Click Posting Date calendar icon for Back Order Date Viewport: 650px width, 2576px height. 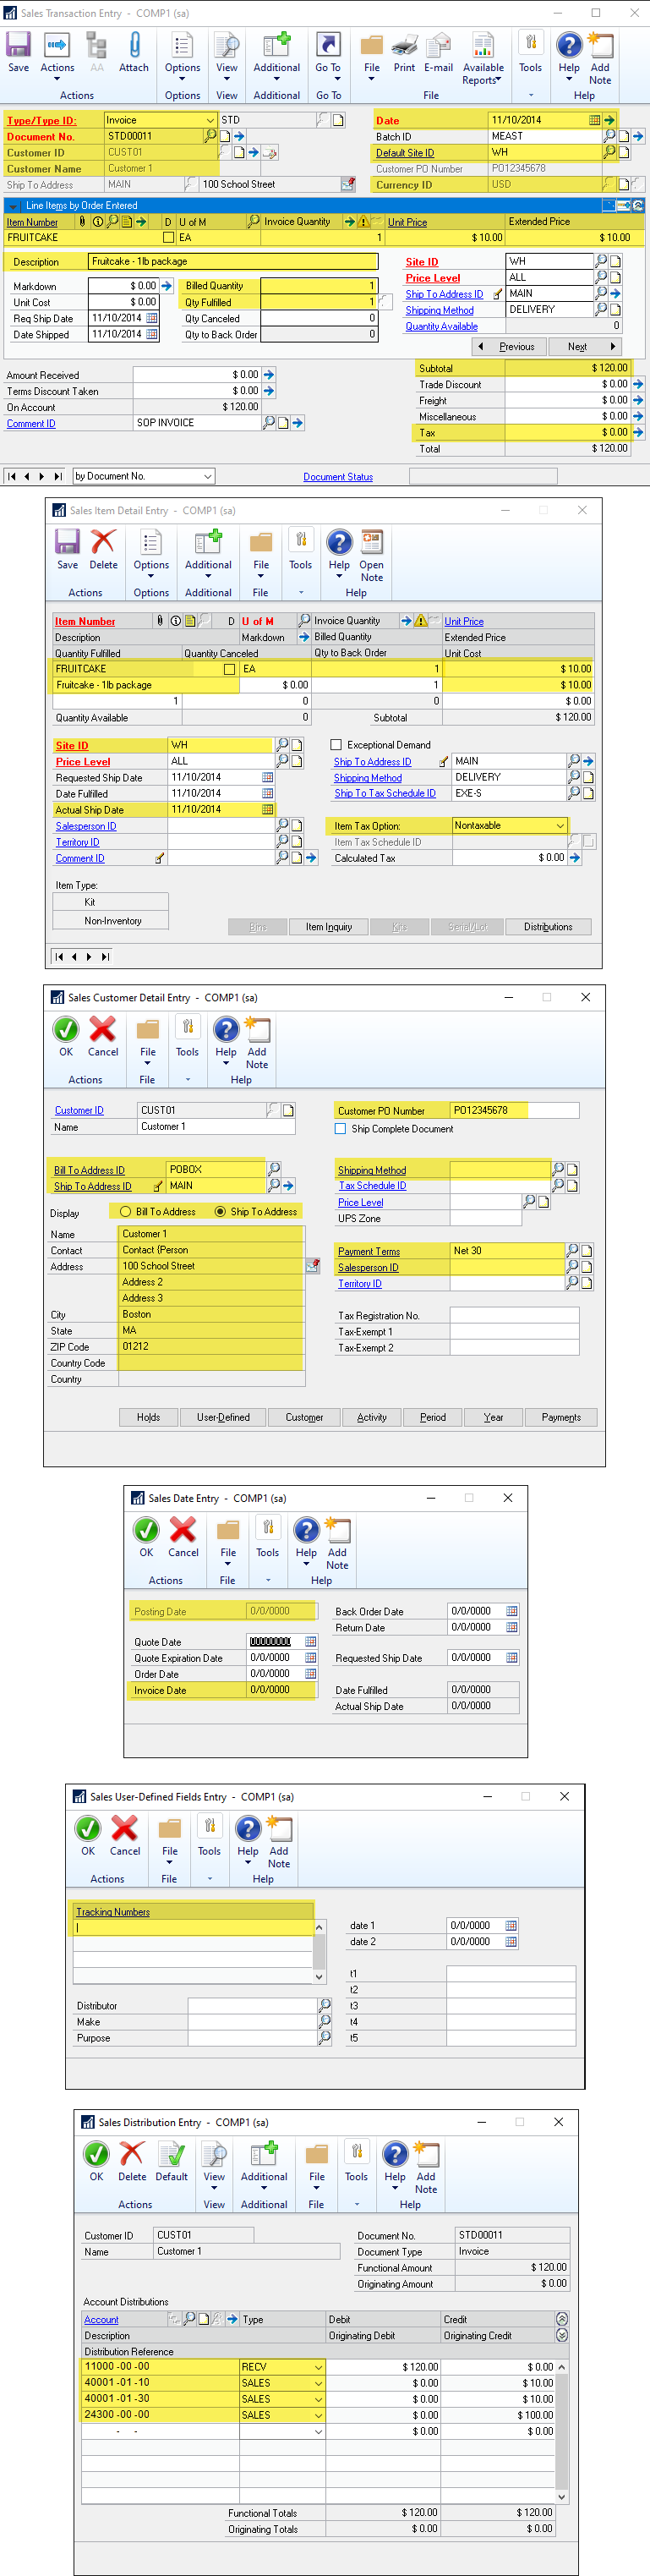point(512,1611)
